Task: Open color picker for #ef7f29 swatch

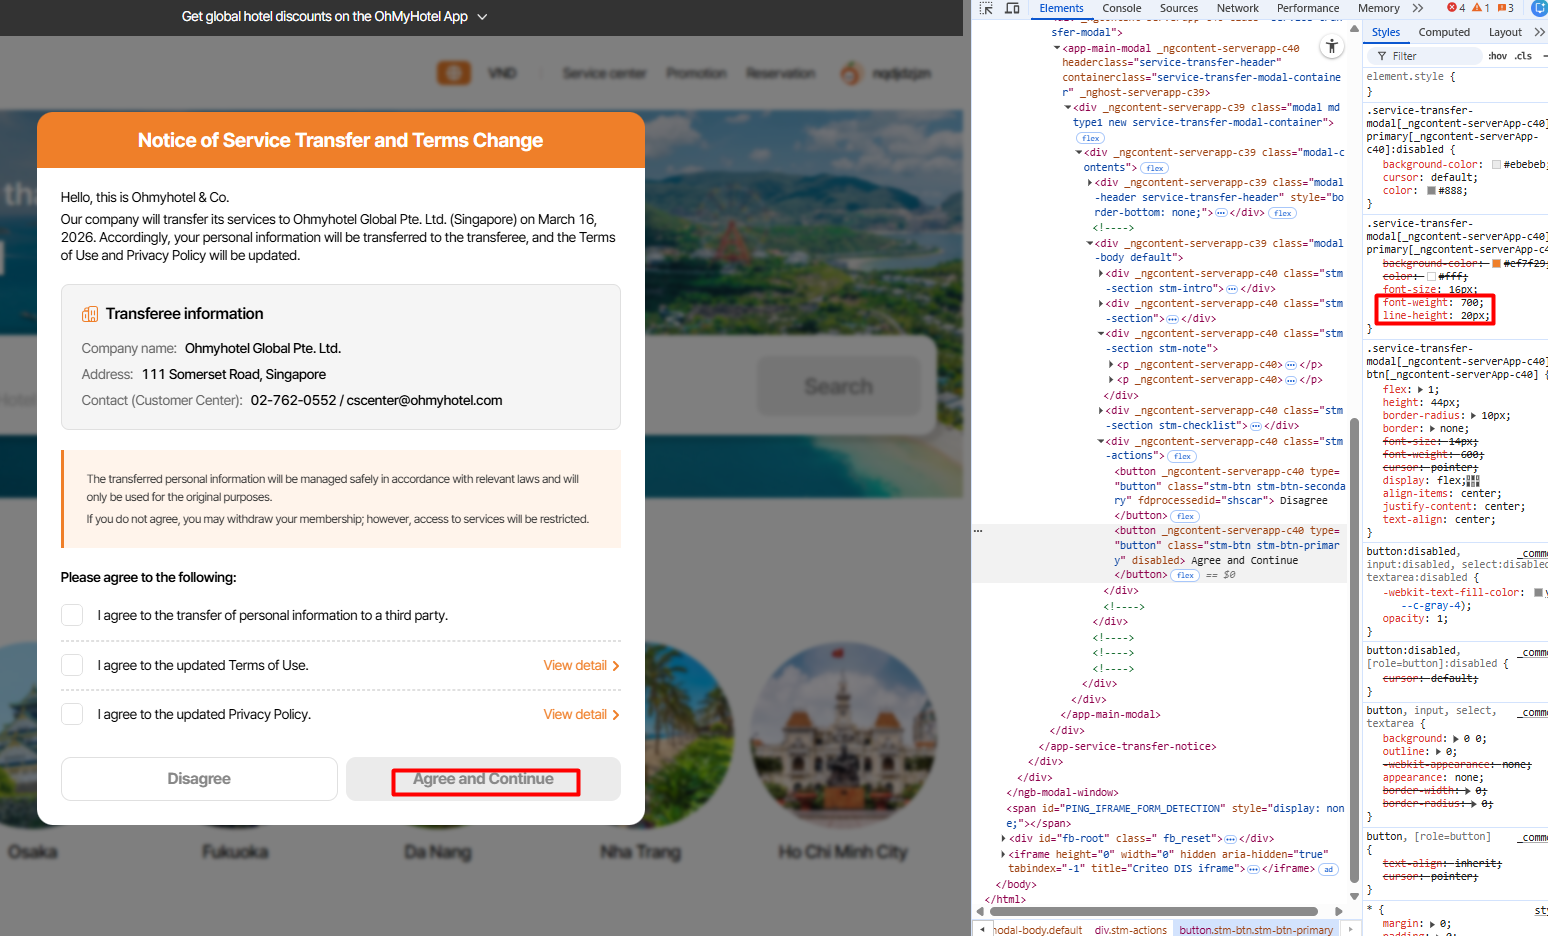Action: 1496,264
